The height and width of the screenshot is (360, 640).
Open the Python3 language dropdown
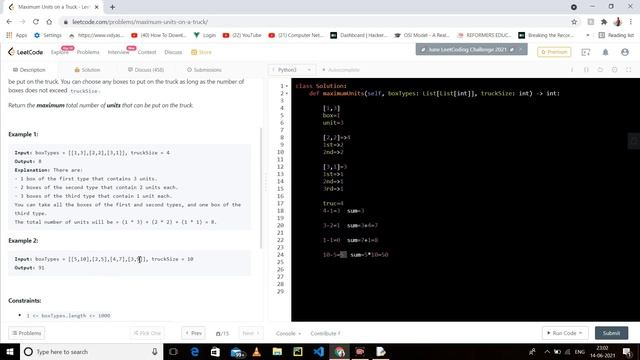coord(292,70)
